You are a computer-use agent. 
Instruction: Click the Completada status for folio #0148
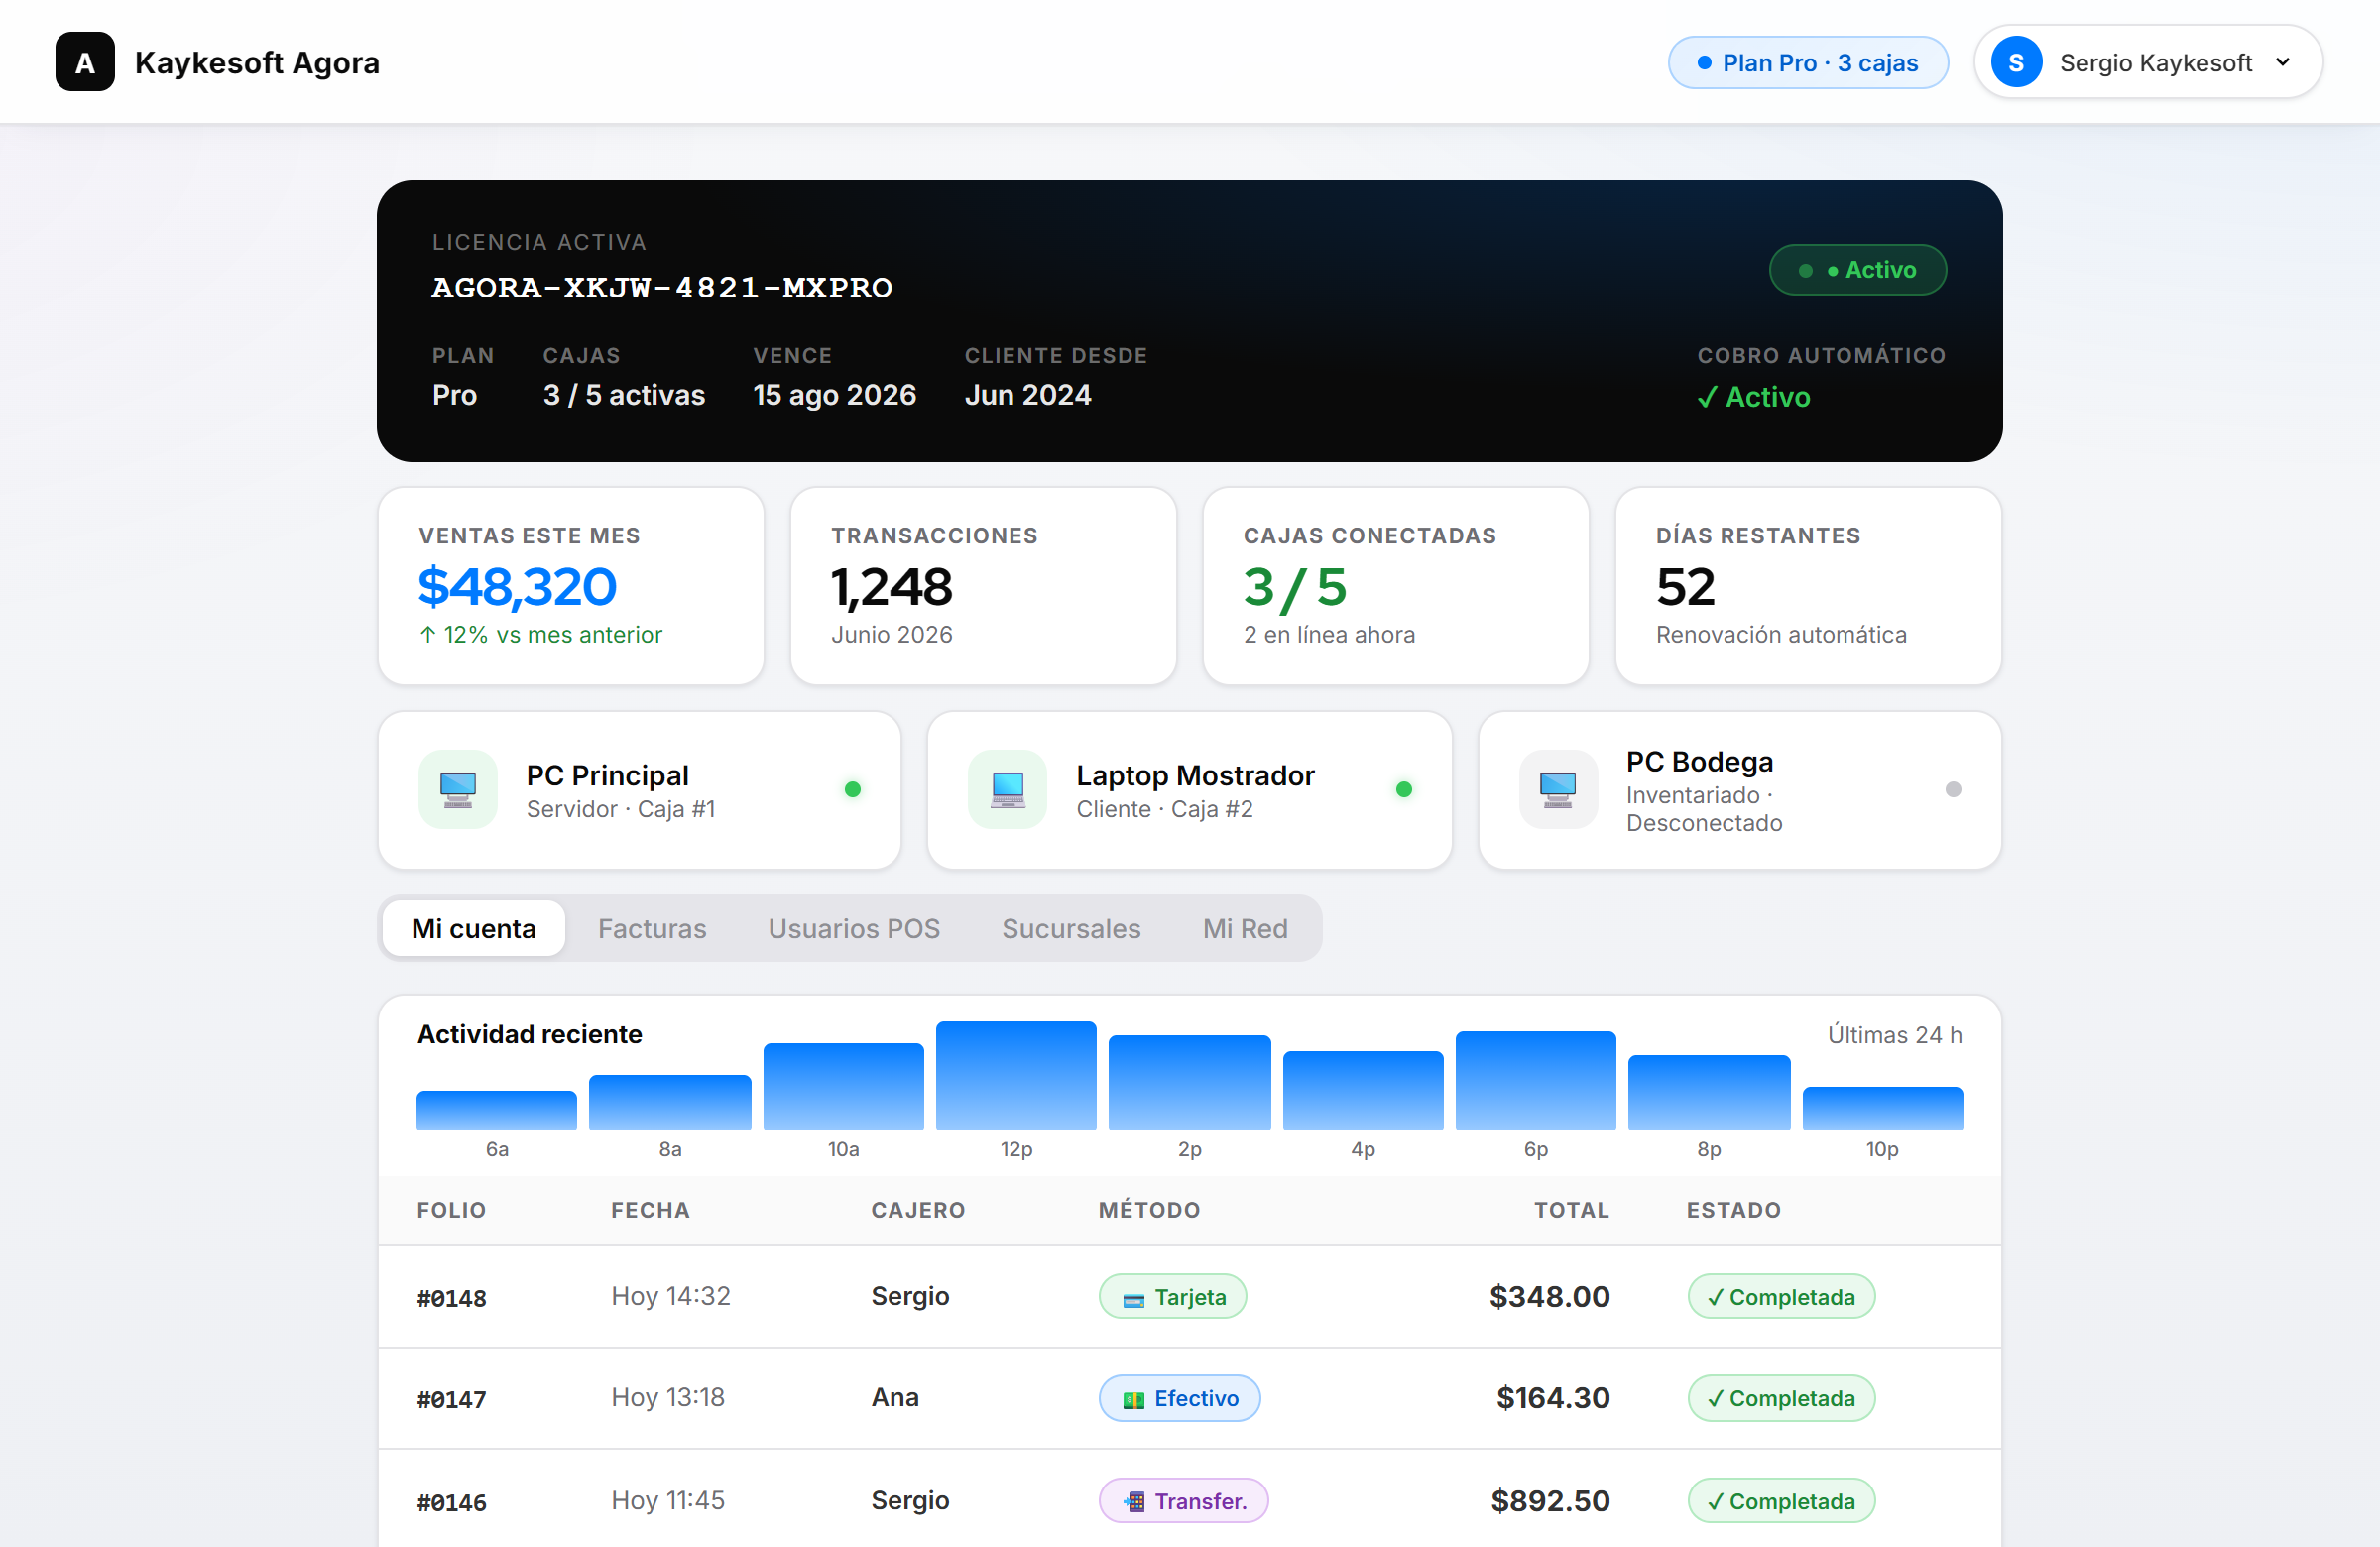click(x=1781, y=1296)
